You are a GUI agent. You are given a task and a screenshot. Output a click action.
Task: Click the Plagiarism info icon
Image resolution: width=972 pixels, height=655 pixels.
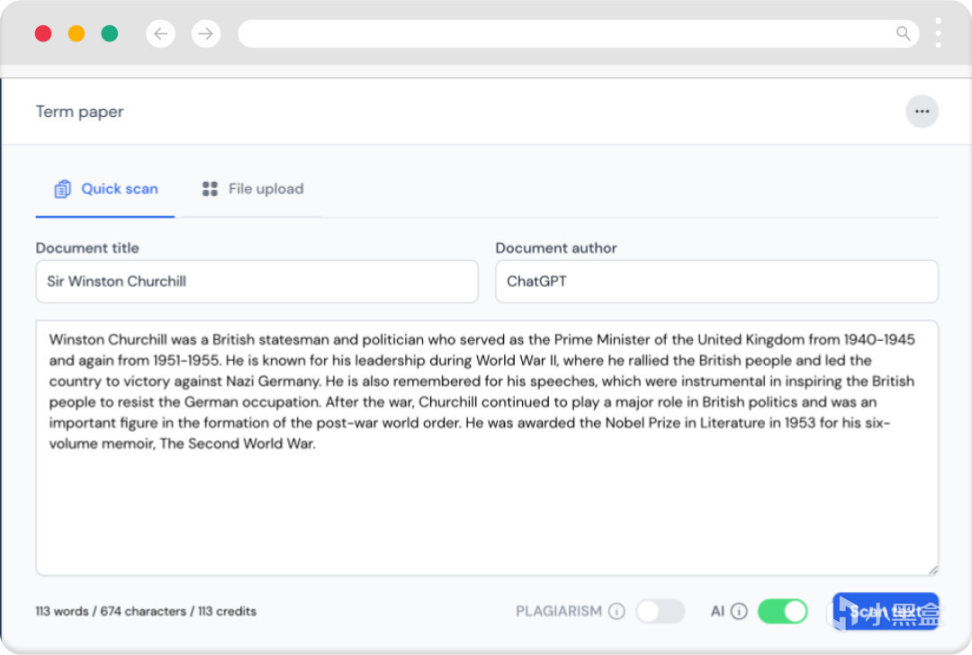pos(617,611)
